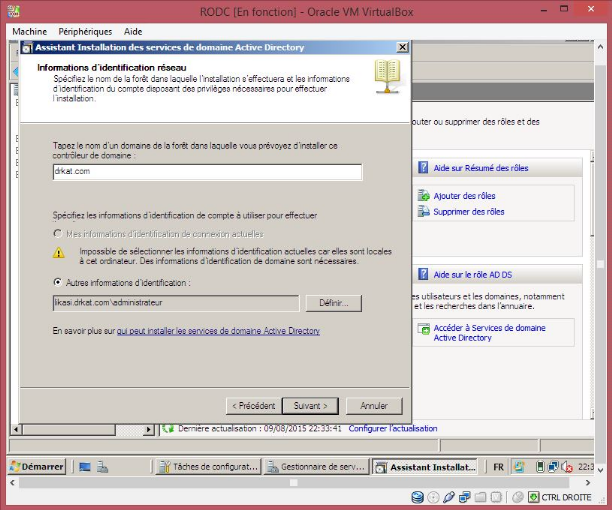Click the Précédent button
Screen dimensions: 612x510
[x=252, y=406]
